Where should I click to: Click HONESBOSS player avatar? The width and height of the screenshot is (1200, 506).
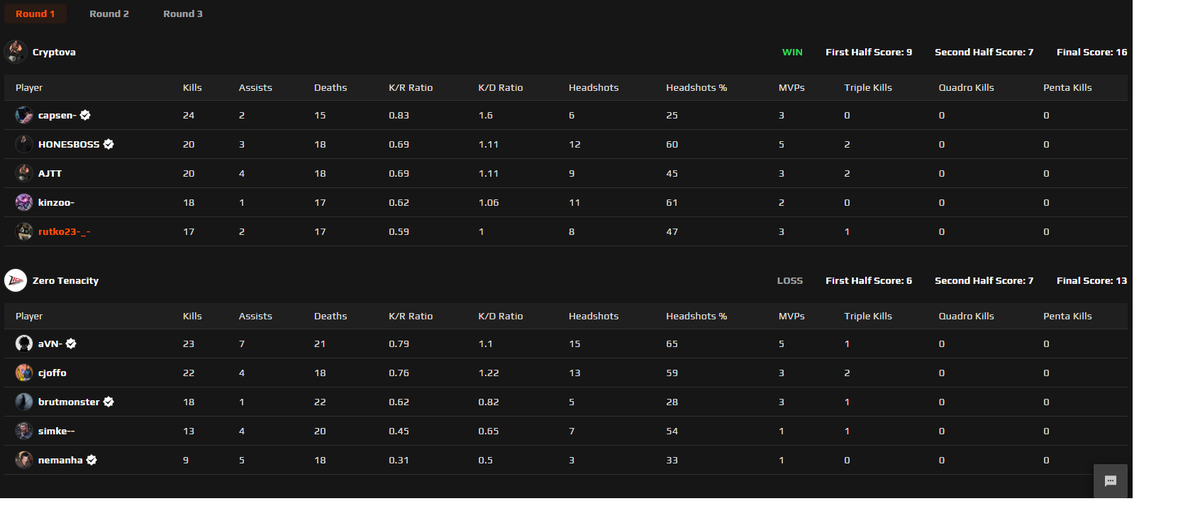coord(24,145)
